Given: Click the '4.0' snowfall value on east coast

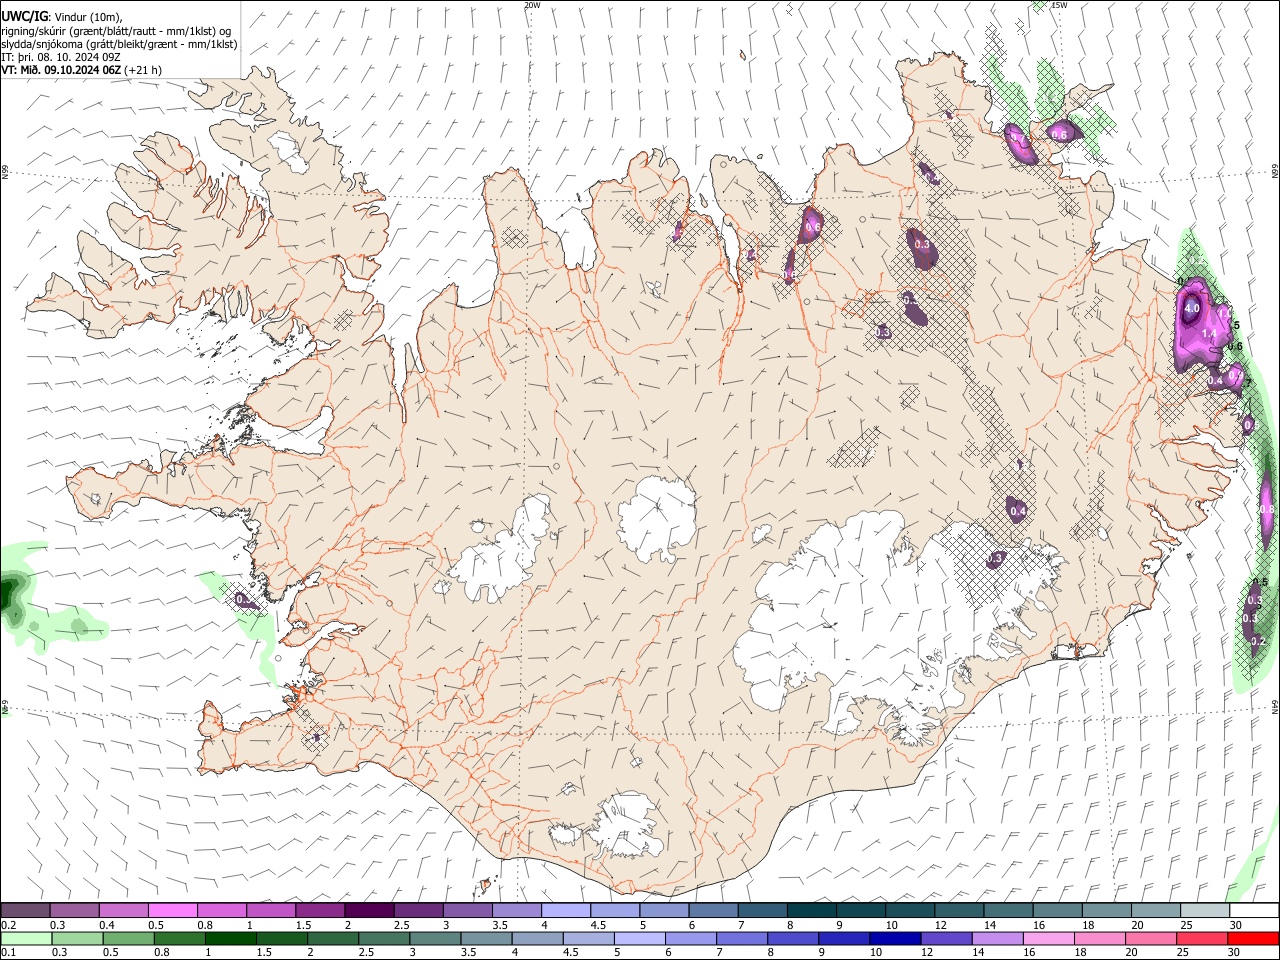Looking at the screenshot, I should click(1191, 309).
